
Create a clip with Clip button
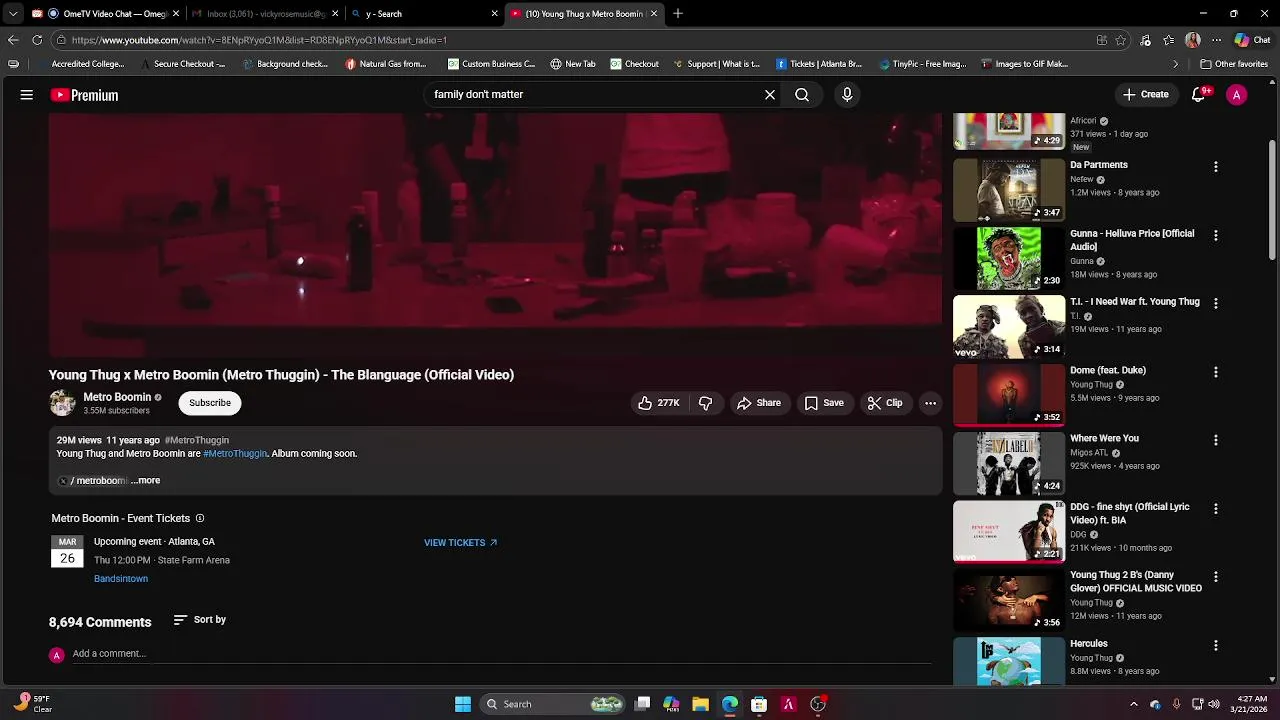(885, 403)
